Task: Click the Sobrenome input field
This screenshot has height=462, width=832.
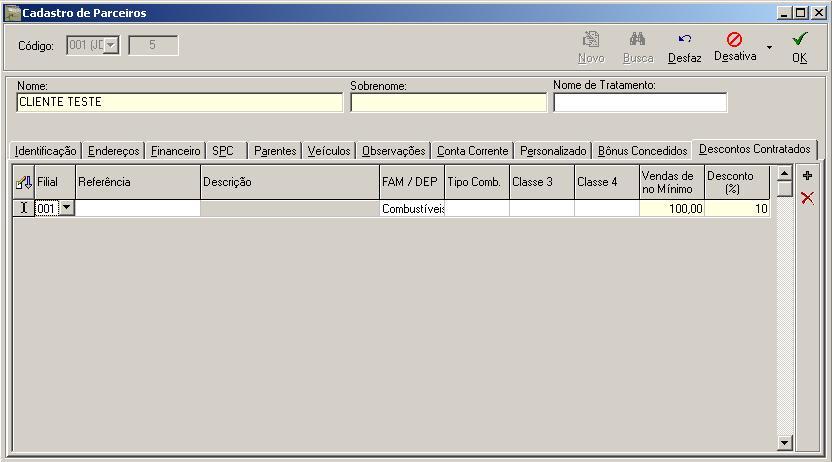Action: click(x=448, y=102)
